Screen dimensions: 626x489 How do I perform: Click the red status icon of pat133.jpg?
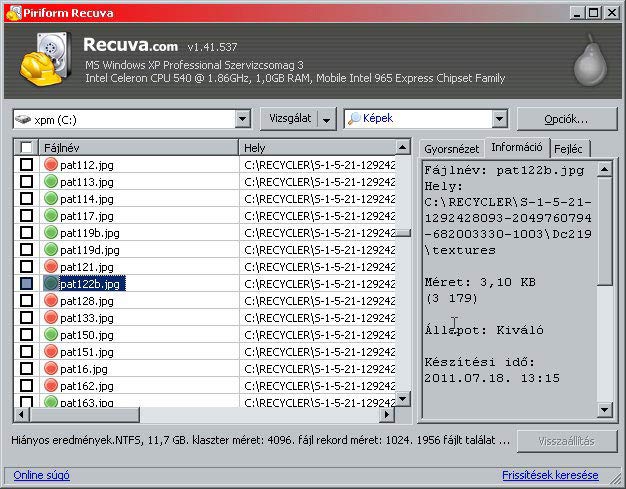tap(51, 318)
